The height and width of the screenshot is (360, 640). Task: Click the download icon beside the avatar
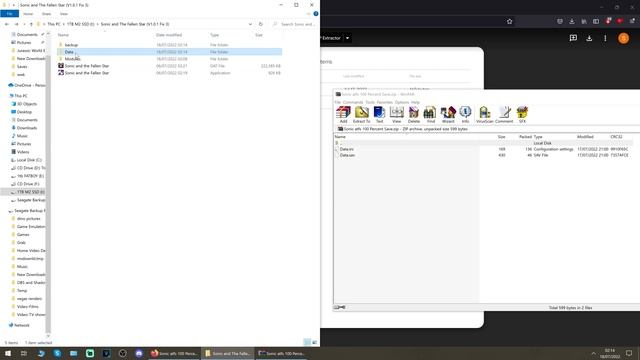click(x=589, y=38)
